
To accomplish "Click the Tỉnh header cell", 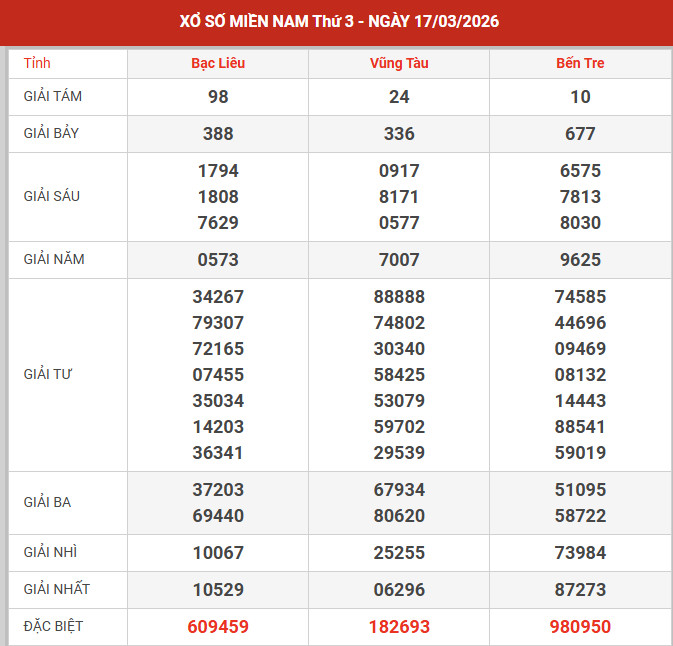I will (x=37, y=63).
